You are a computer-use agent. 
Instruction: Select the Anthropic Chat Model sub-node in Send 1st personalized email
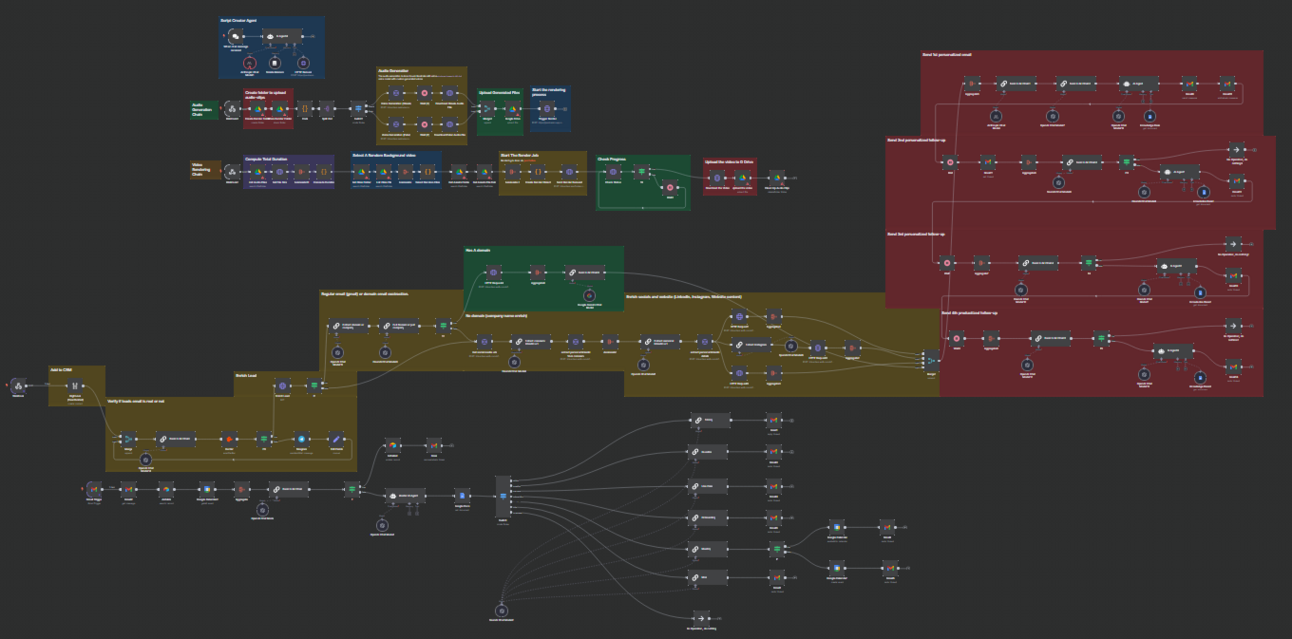[x=996, y=115]
